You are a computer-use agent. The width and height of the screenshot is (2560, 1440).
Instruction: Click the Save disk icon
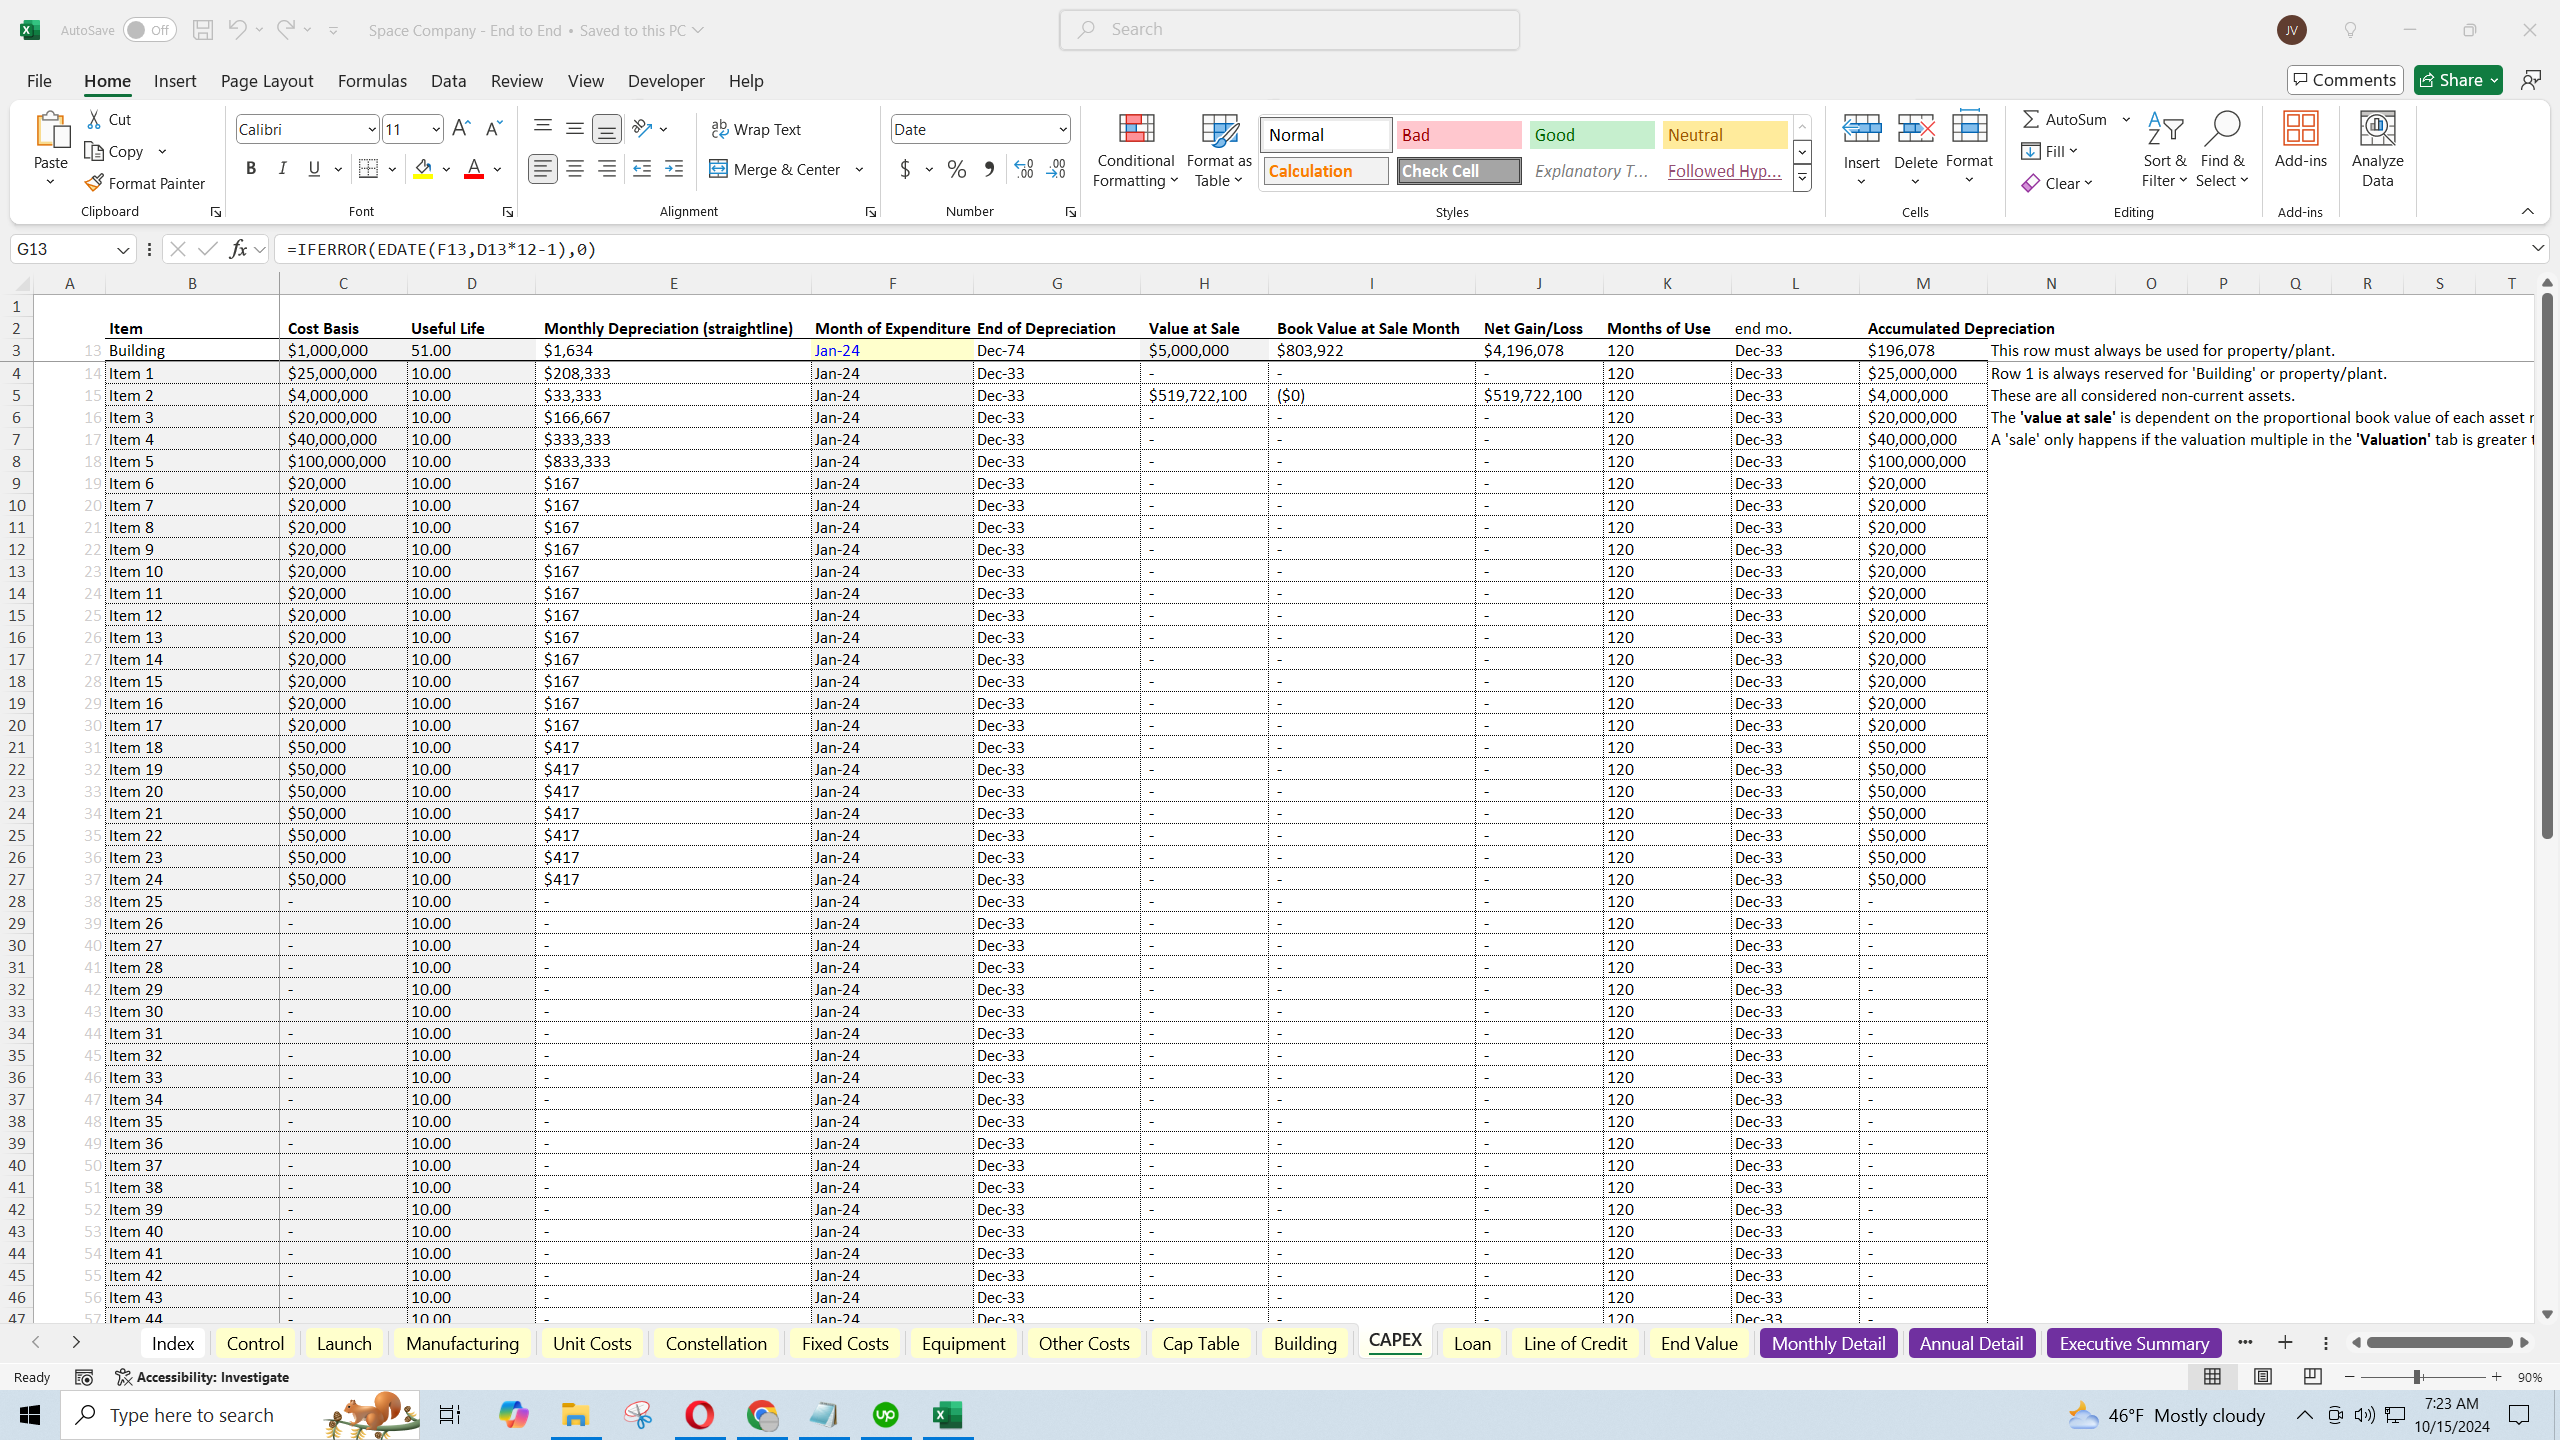coord(203,30)
